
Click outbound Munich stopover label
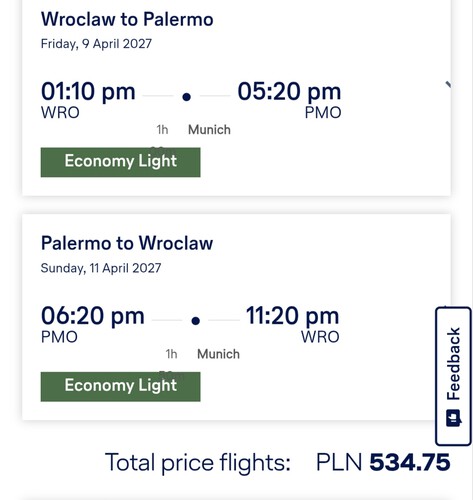coord(209,130)
